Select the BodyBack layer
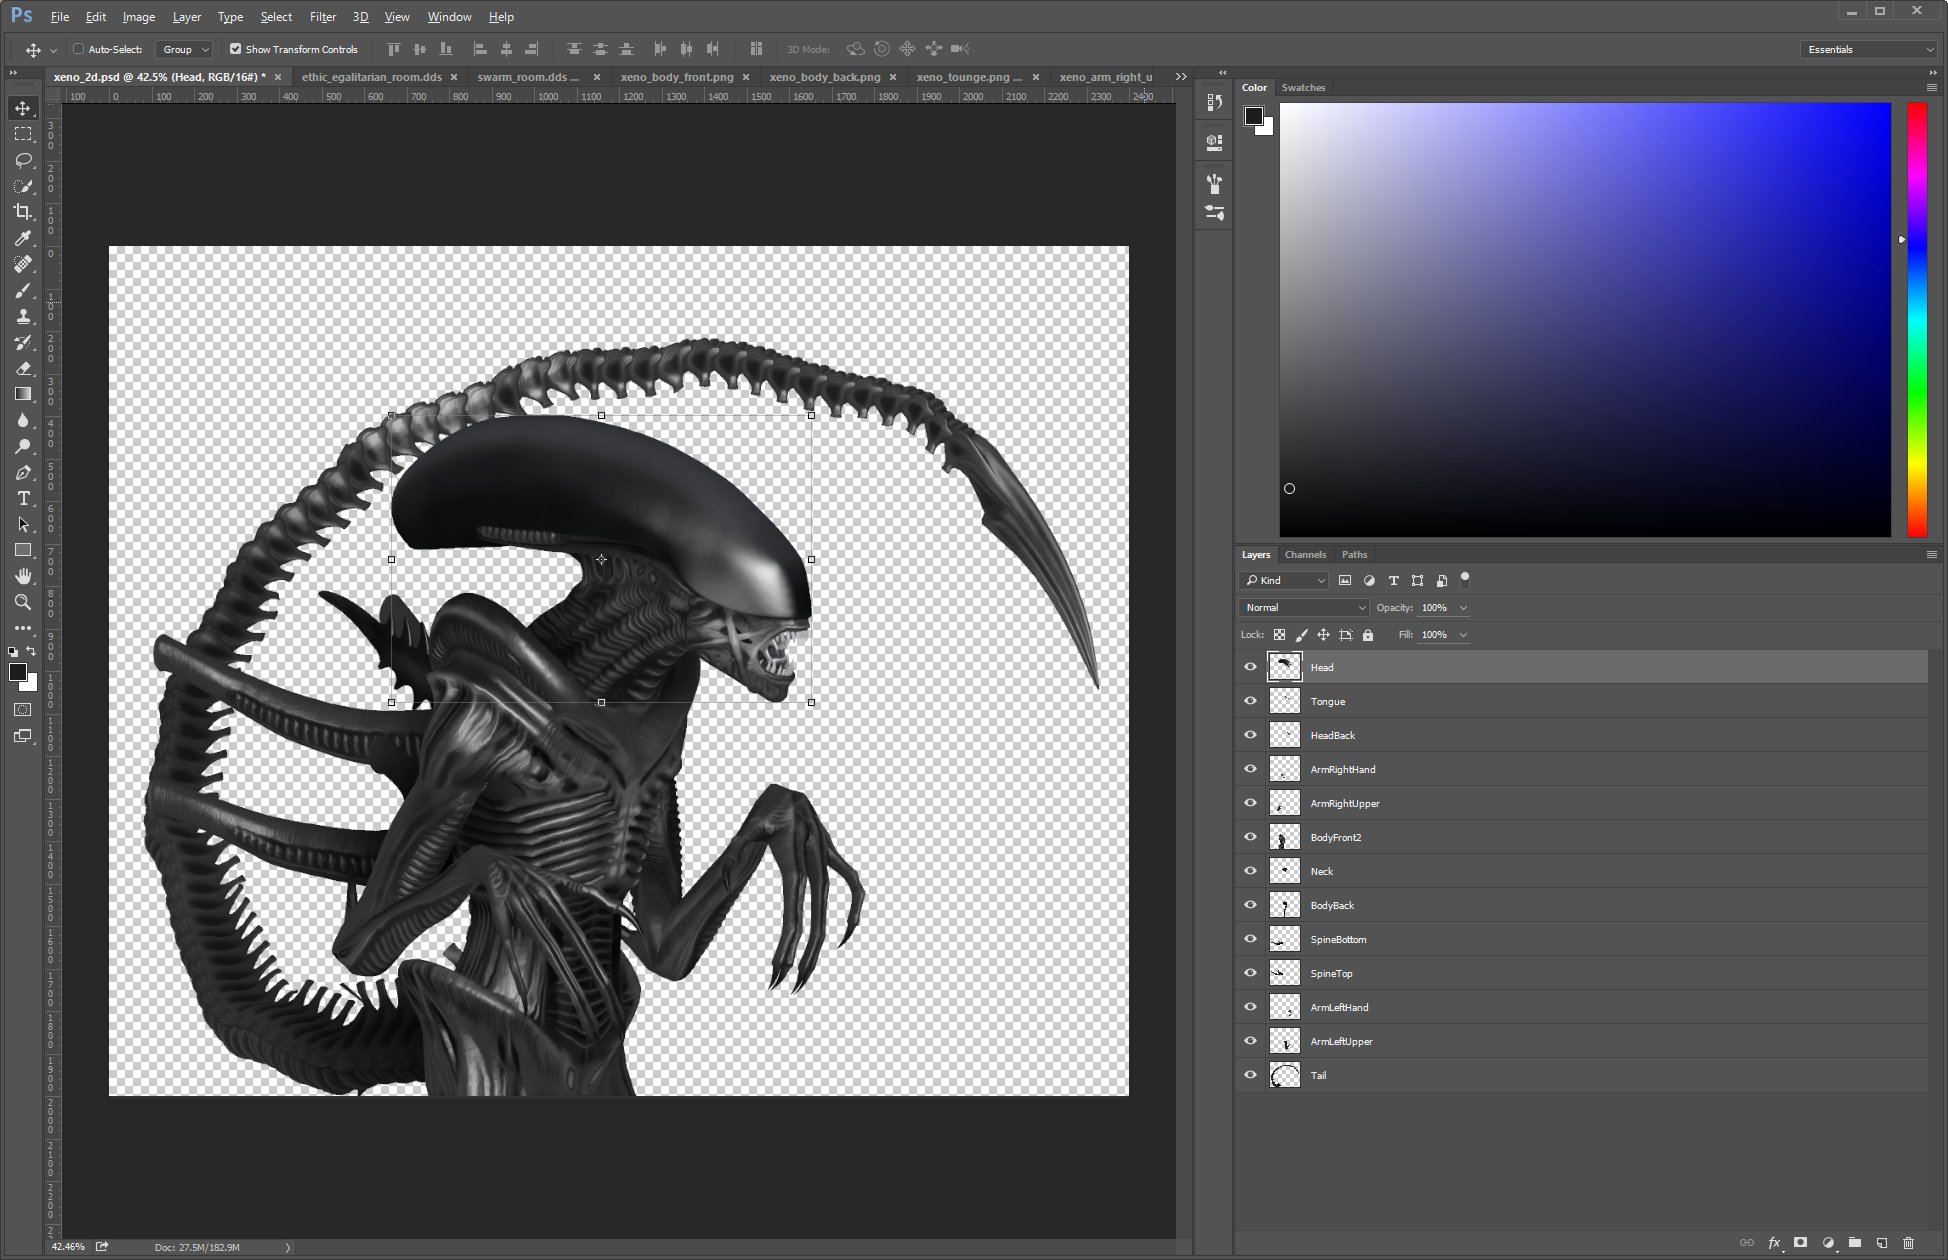This screenshot has width=1948, height=1260. click(1581, 905)
